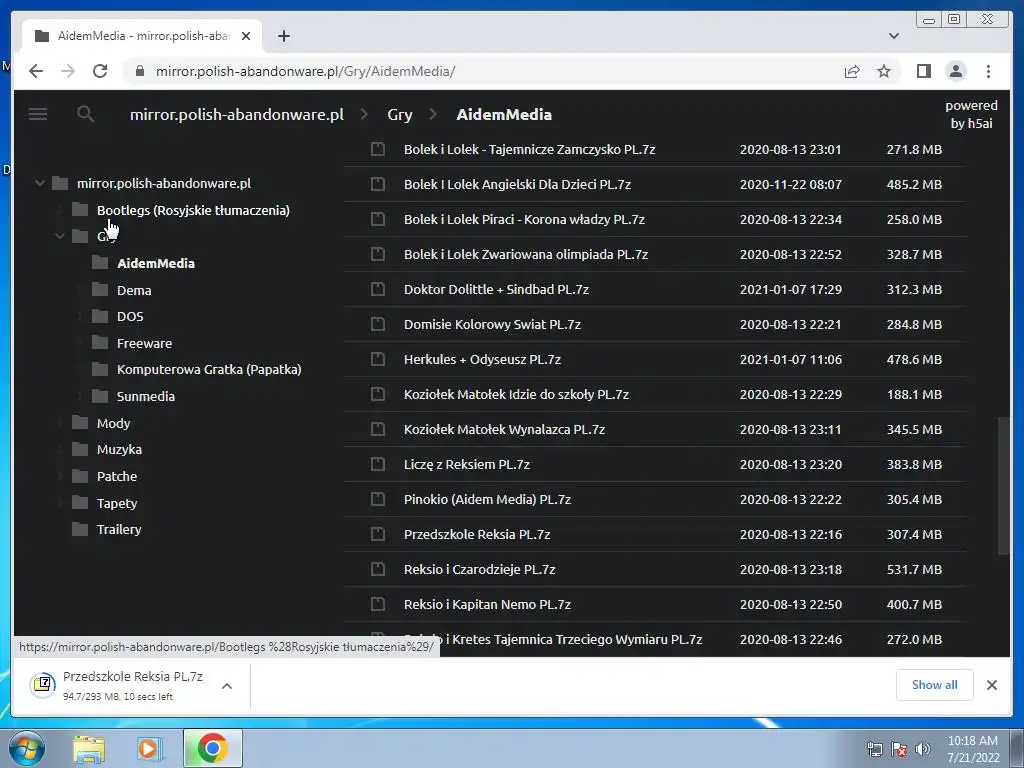Viewport: 1024px width, 768px height.
Task: Open Mody folder in tree
Action: [x=114, y=423]
